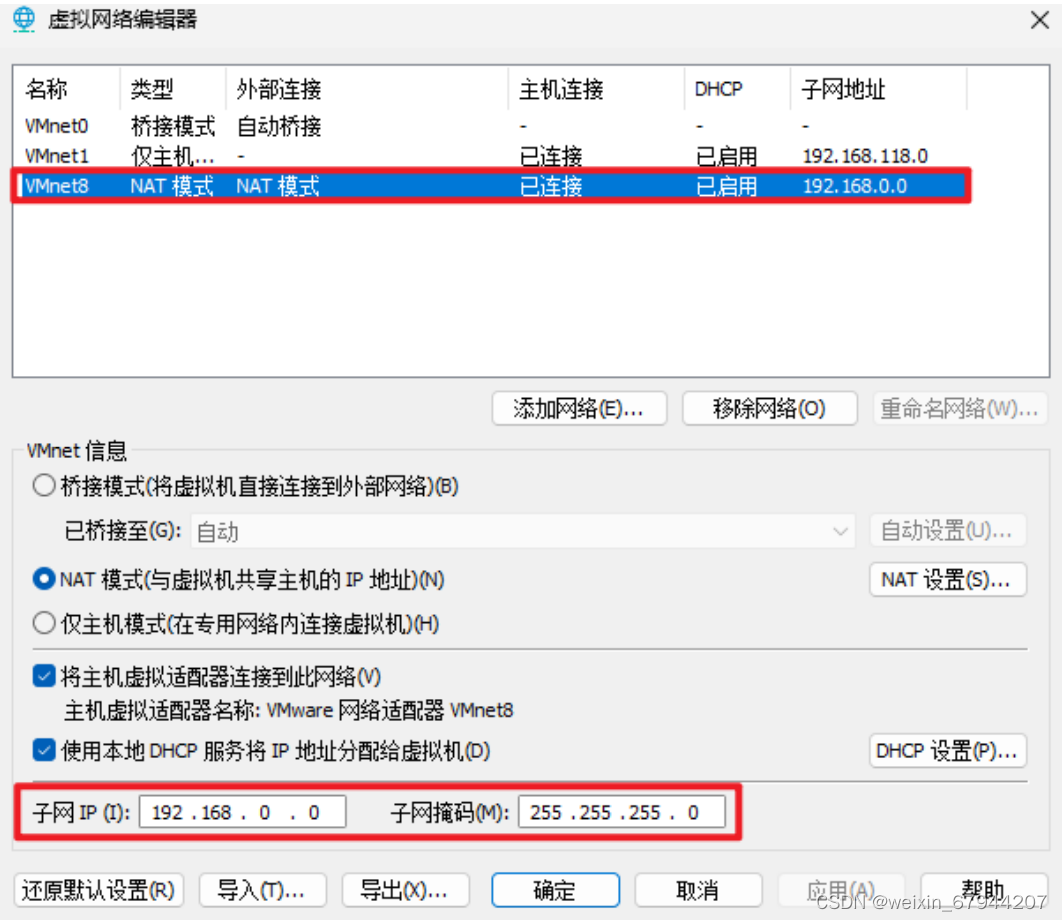The width and height of the screenshot is (1062, 921).
Task: Click the 重命名网络(W)... button
Action: 960,408
